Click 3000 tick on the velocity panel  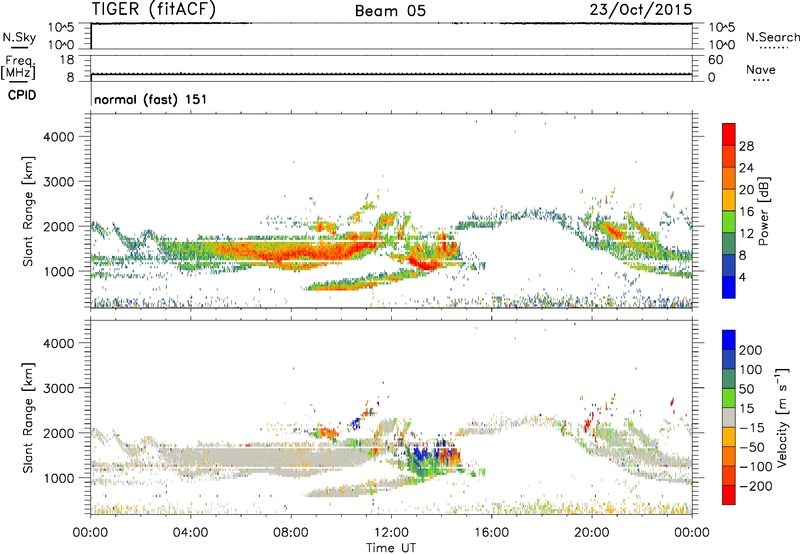(59, 388)
